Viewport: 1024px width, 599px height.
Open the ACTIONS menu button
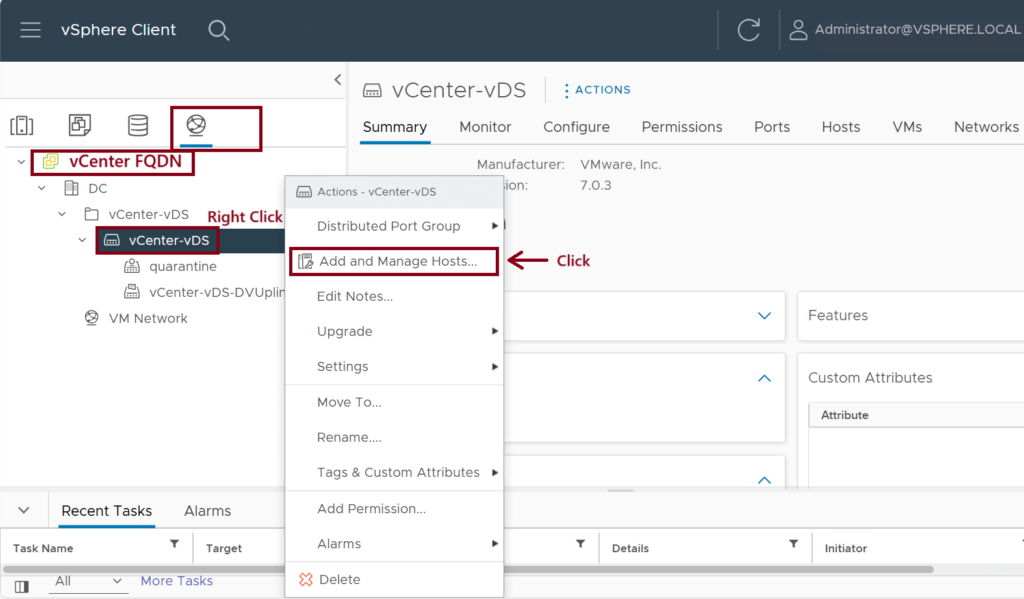[598, 90]
